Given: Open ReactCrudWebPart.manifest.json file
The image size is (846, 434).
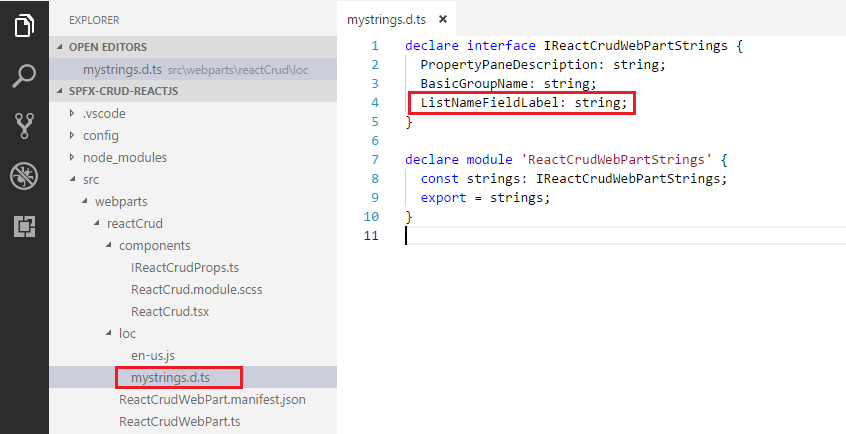Looking at the screenshot, I should pos(212,399).
